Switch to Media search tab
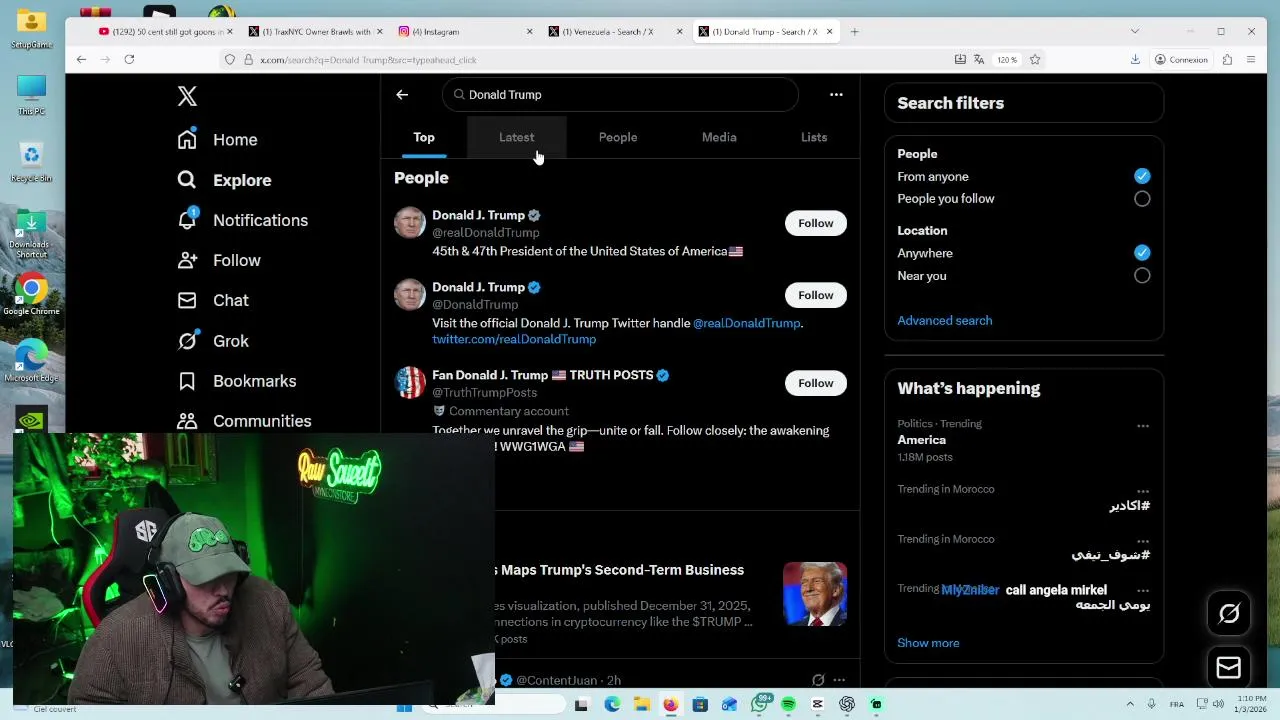Viewport: 1280px width, 720px height. pos(719,138)
